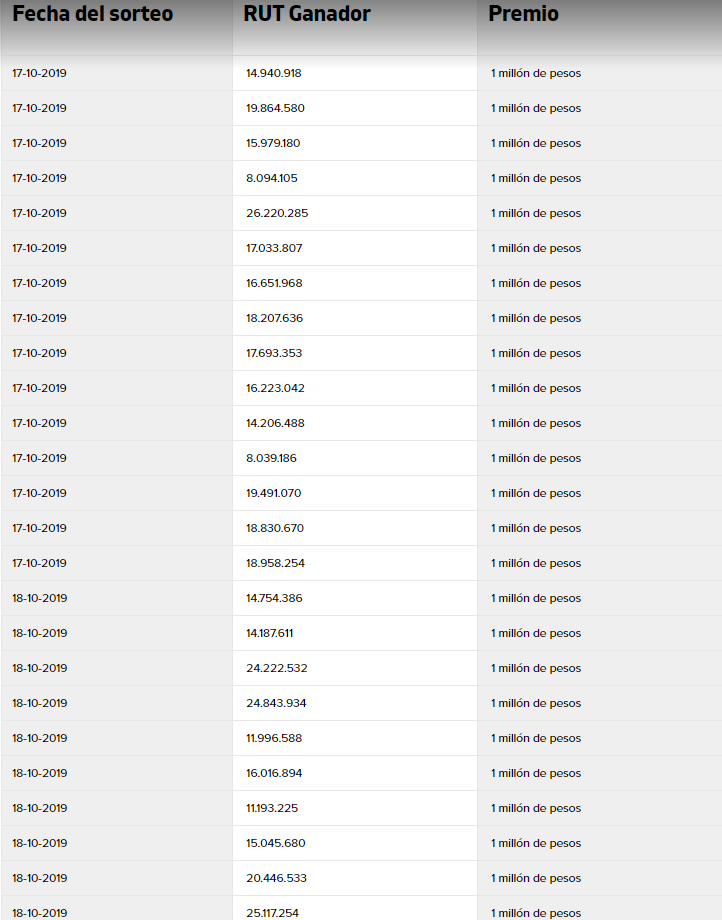Select RUT 14.940.918 cell

(x=274, y=73)
